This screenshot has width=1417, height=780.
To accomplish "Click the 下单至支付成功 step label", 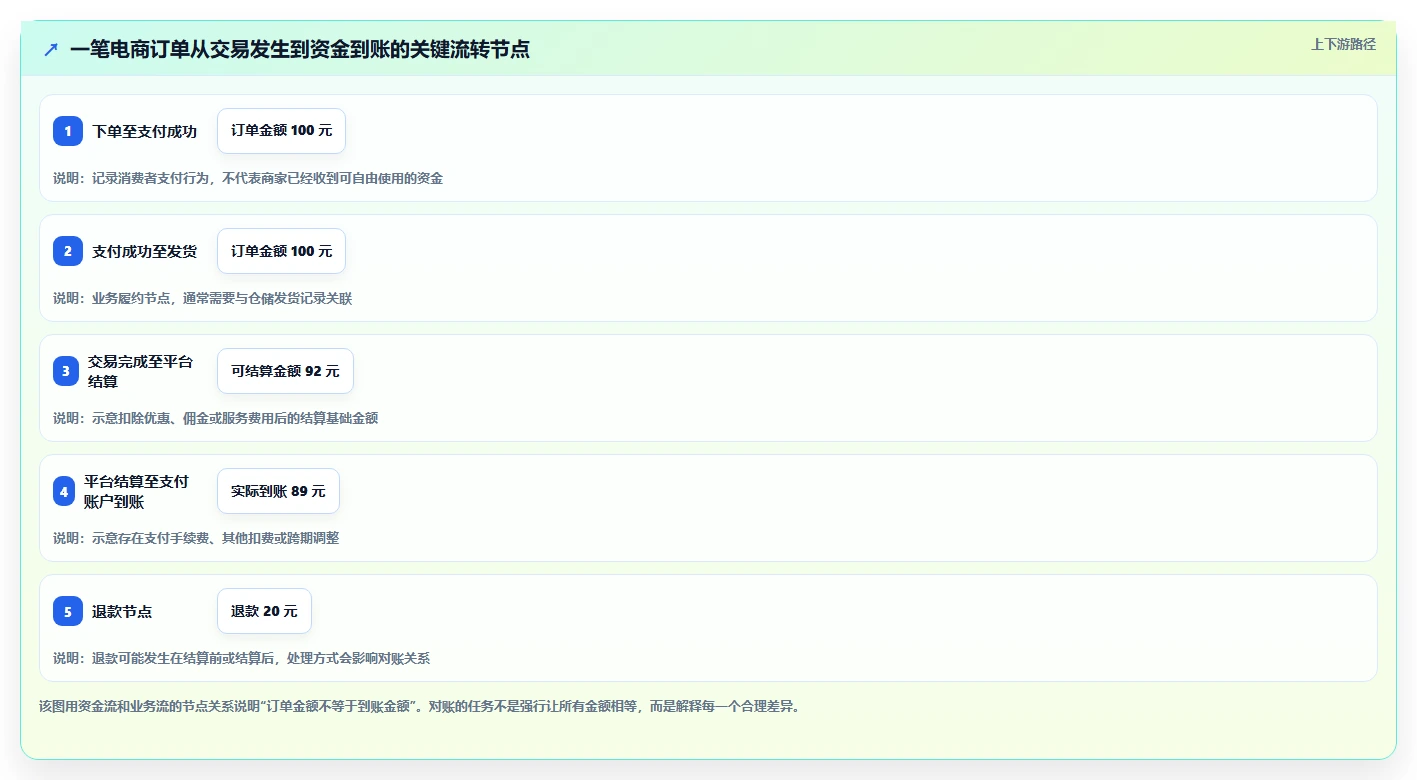I will pos(145,131).
